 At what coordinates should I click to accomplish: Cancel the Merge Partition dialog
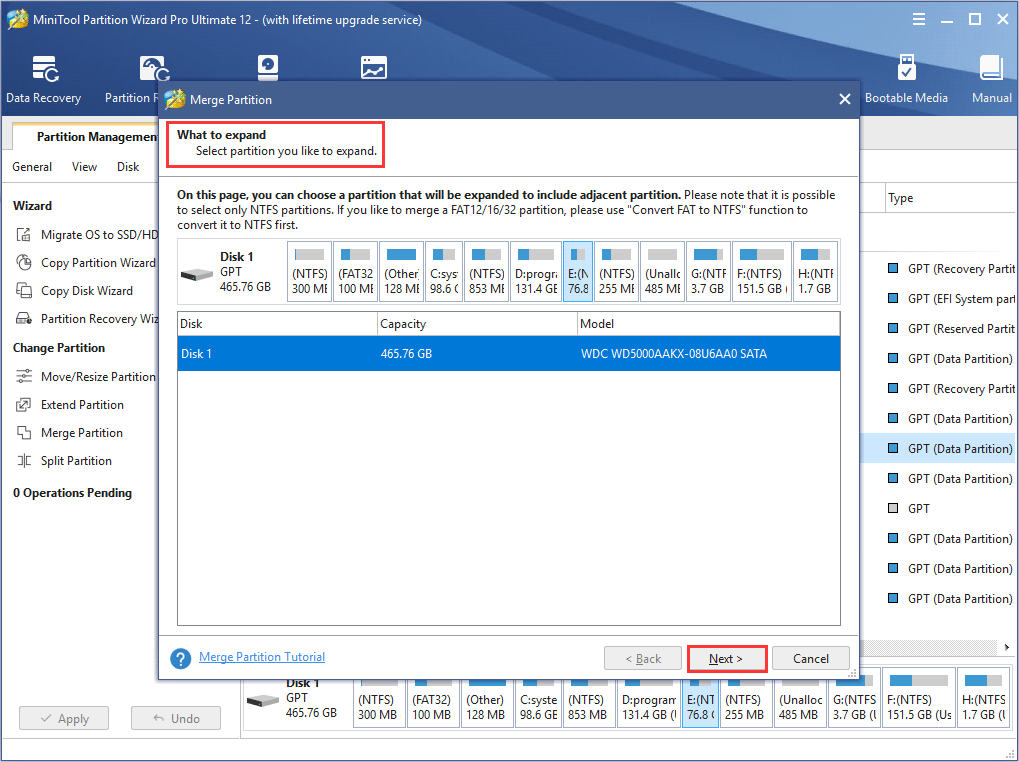click(810, 659)
